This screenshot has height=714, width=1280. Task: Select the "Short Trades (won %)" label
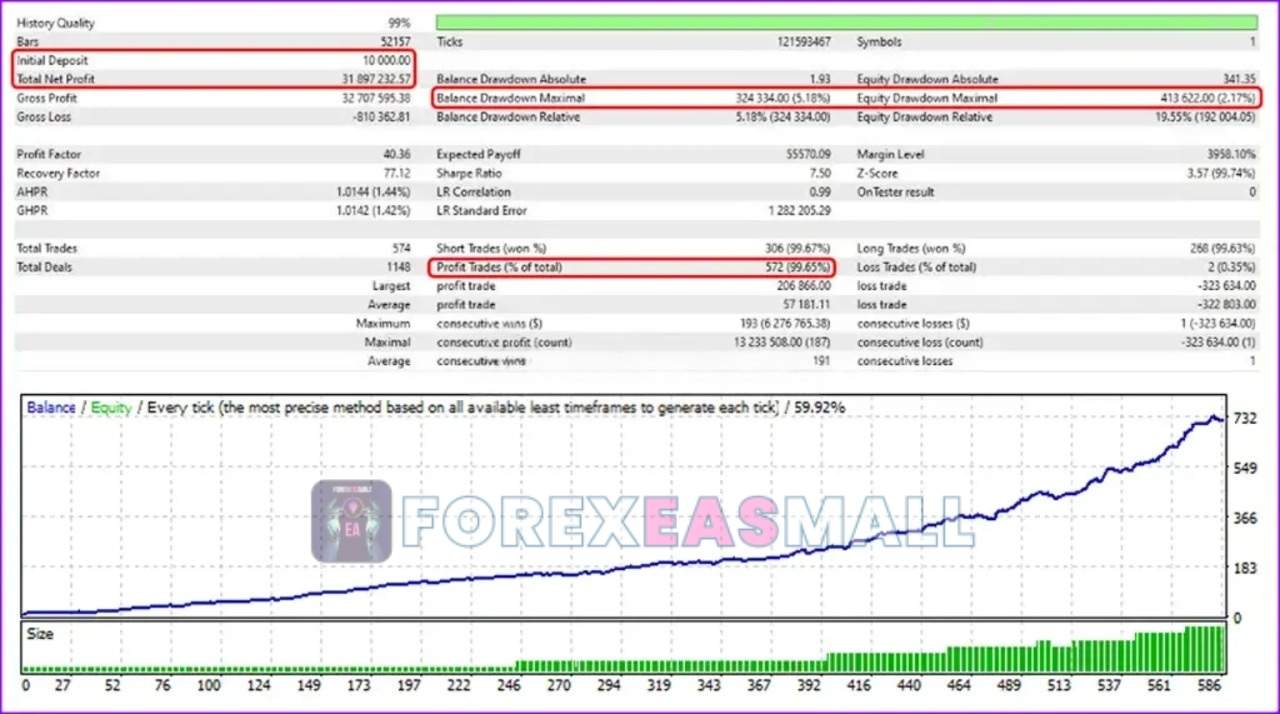coord(492,248)
